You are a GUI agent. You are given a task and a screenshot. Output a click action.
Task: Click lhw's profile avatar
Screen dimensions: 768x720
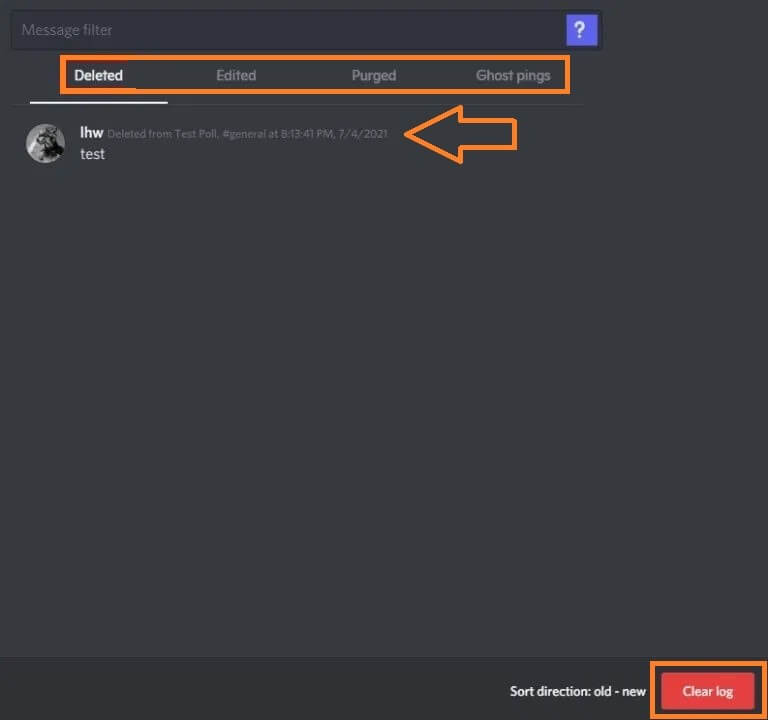(x=45, y=143)
